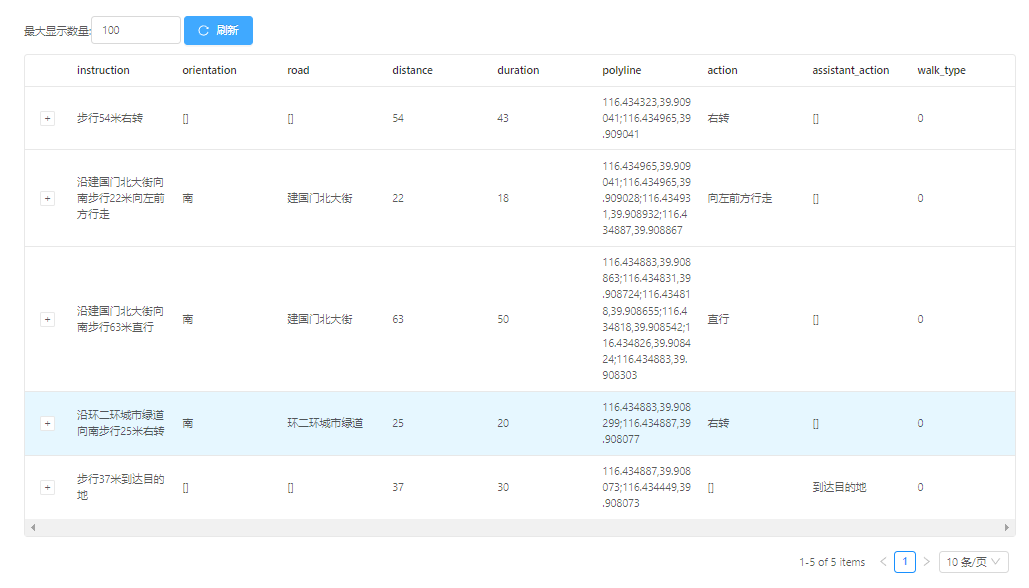Expand the row with distance 63
Image resolution: width=1029 pixels, height=588 pixels.
[x=47, y=319]
